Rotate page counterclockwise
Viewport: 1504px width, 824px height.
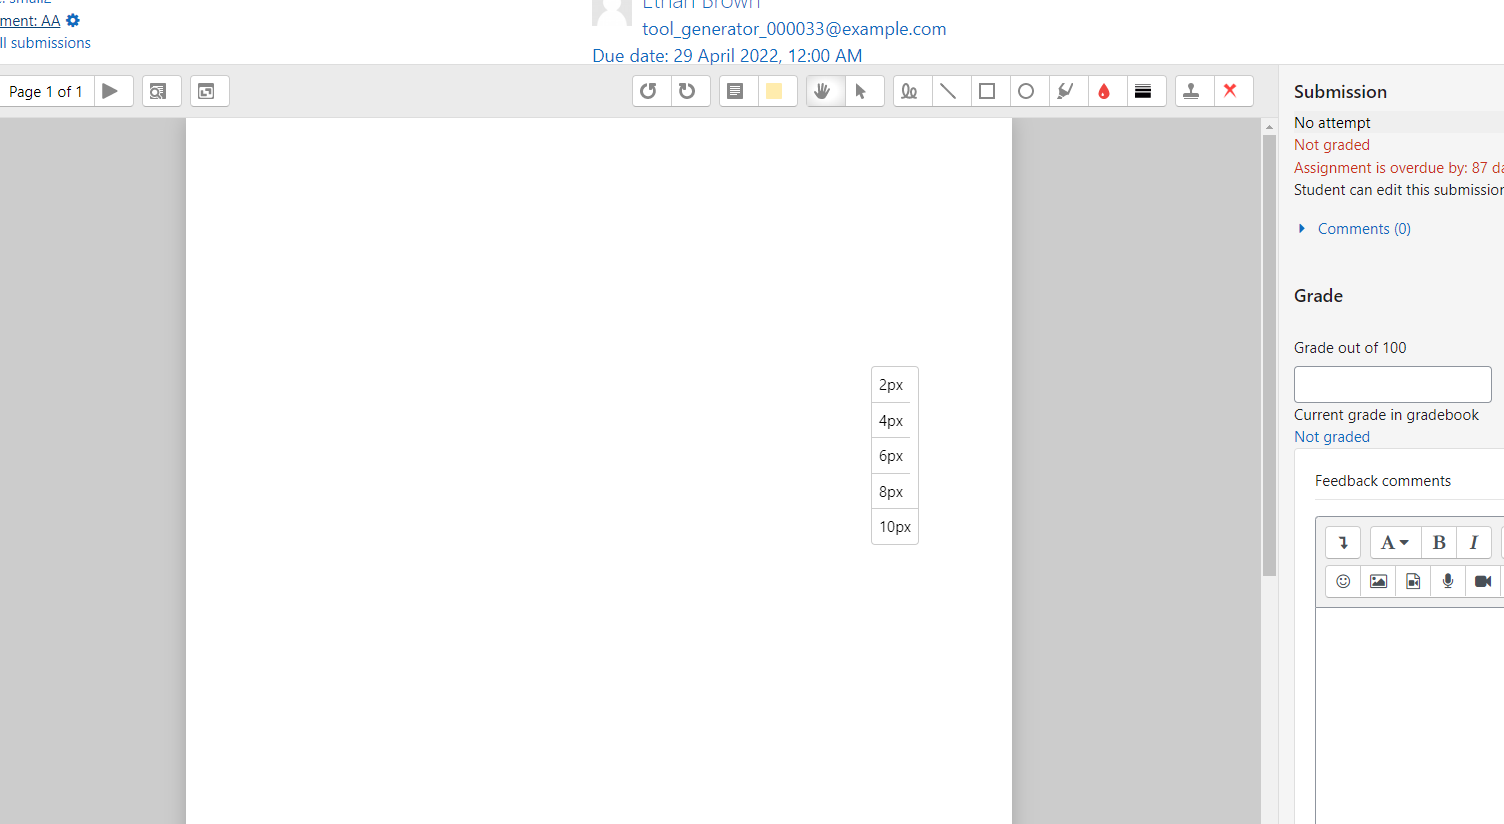pos(650,91)
